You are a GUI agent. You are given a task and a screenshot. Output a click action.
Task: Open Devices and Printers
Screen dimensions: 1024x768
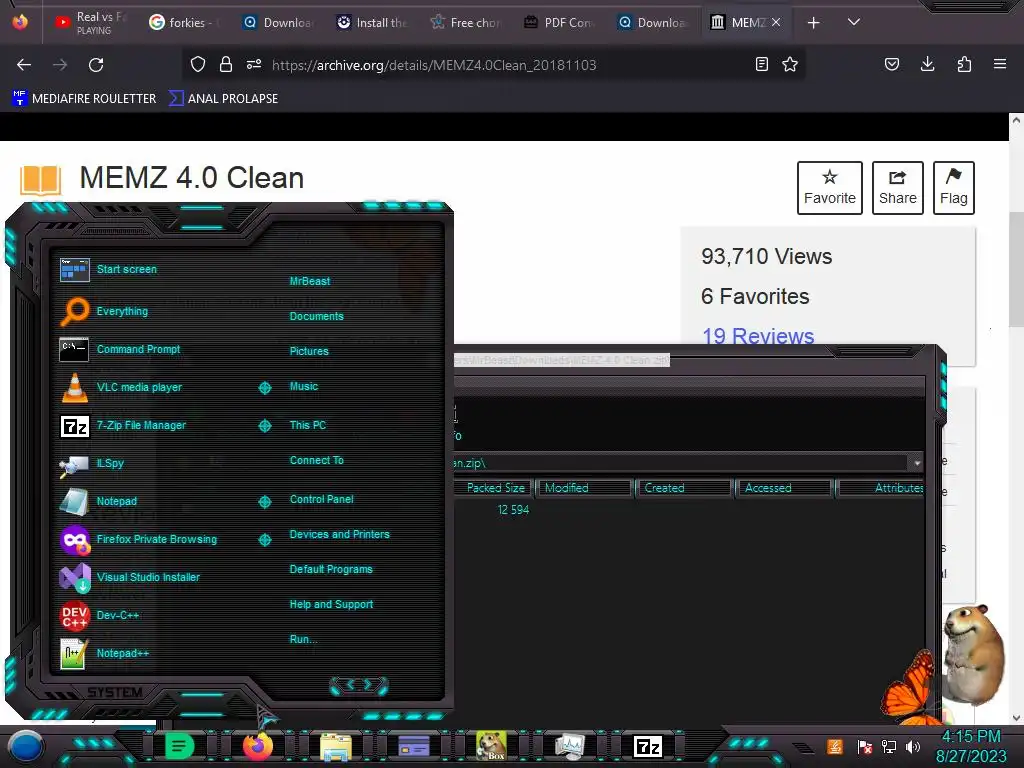(x=340, y=534)
